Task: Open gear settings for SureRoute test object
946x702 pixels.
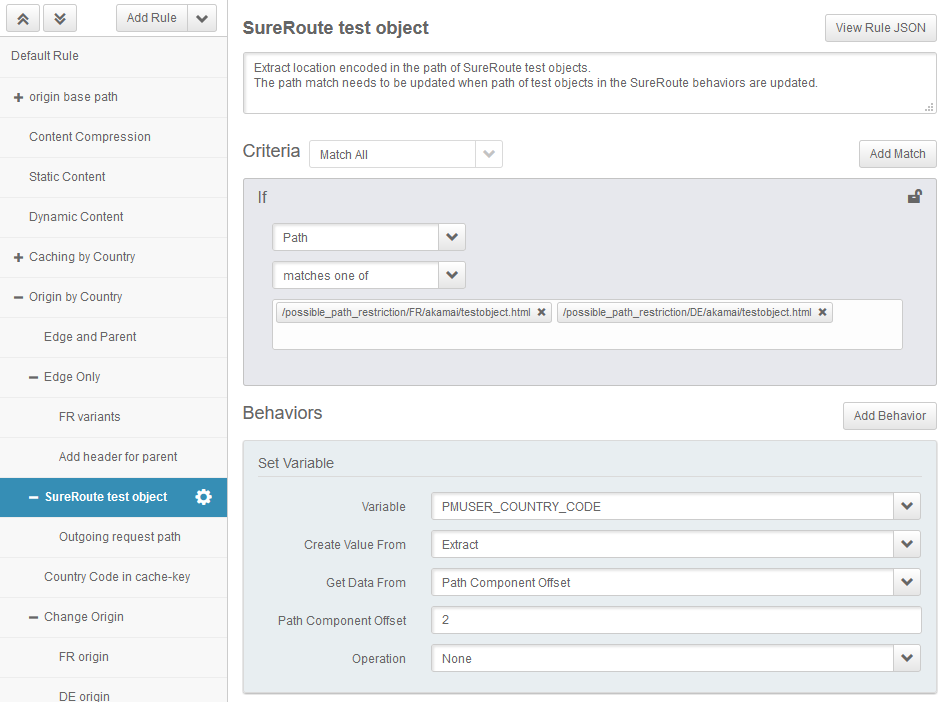Action: click(x=203, y=497)
